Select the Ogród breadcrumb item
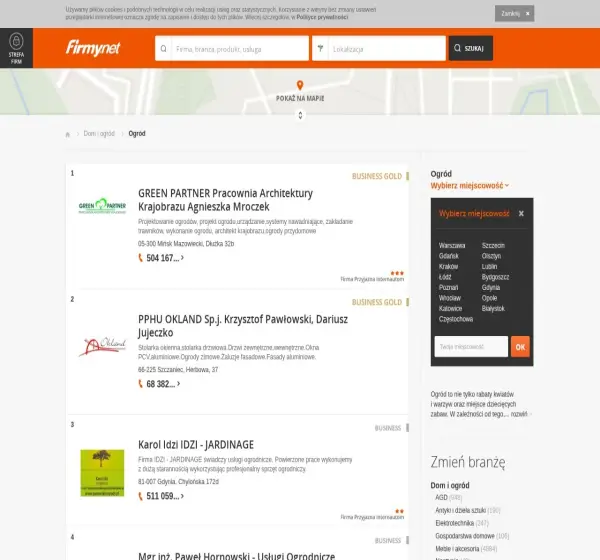The image size is (600, 560). (137, 134)
